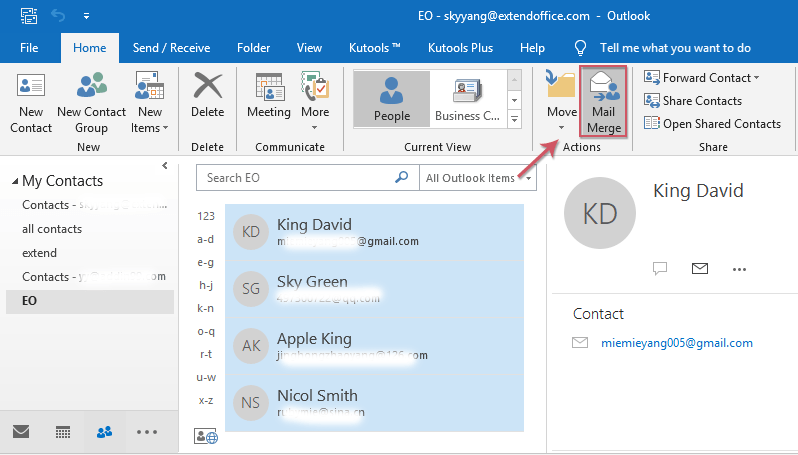798x455 pixels.
Task: Open the View tab
Action: 309,48
